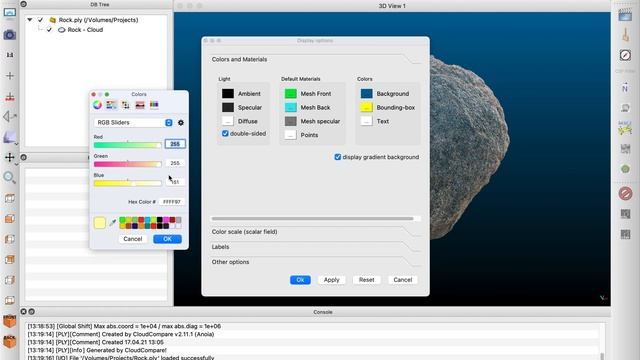Click Apply in Display options dialog
Screen dimensions: 640x360
click(x=331, y=280)
